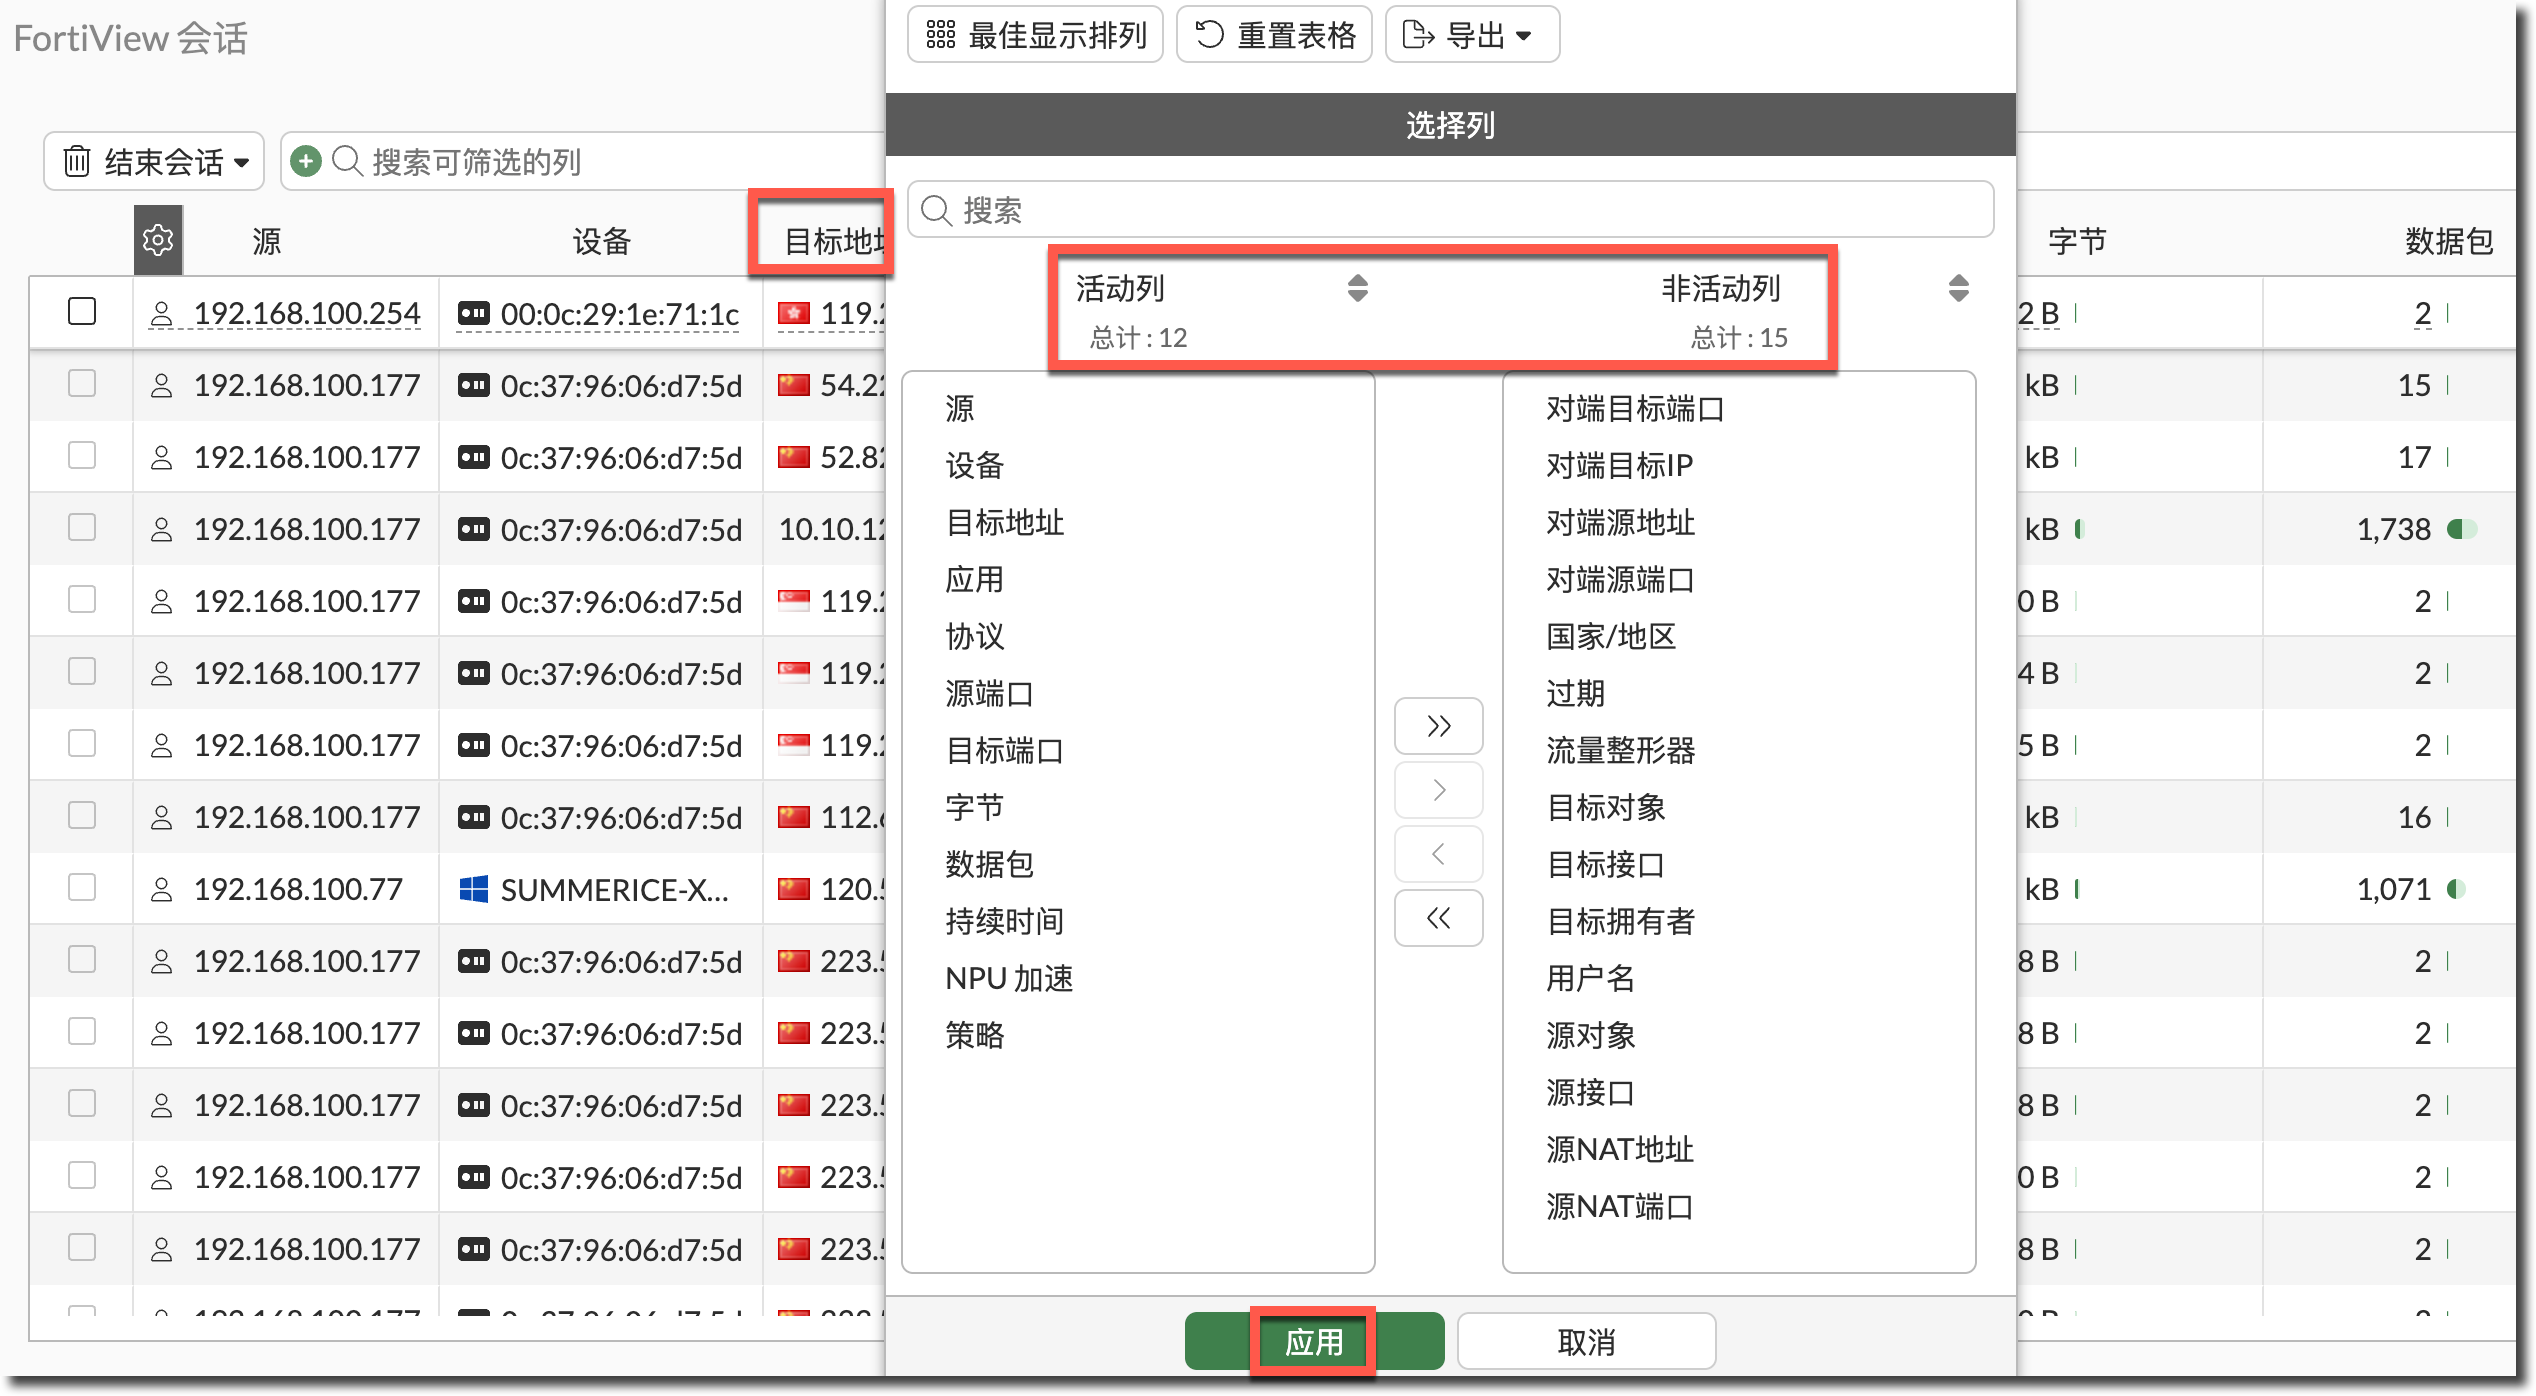Select 国家/地区 in the inactive columns list

coord(1610,636)
